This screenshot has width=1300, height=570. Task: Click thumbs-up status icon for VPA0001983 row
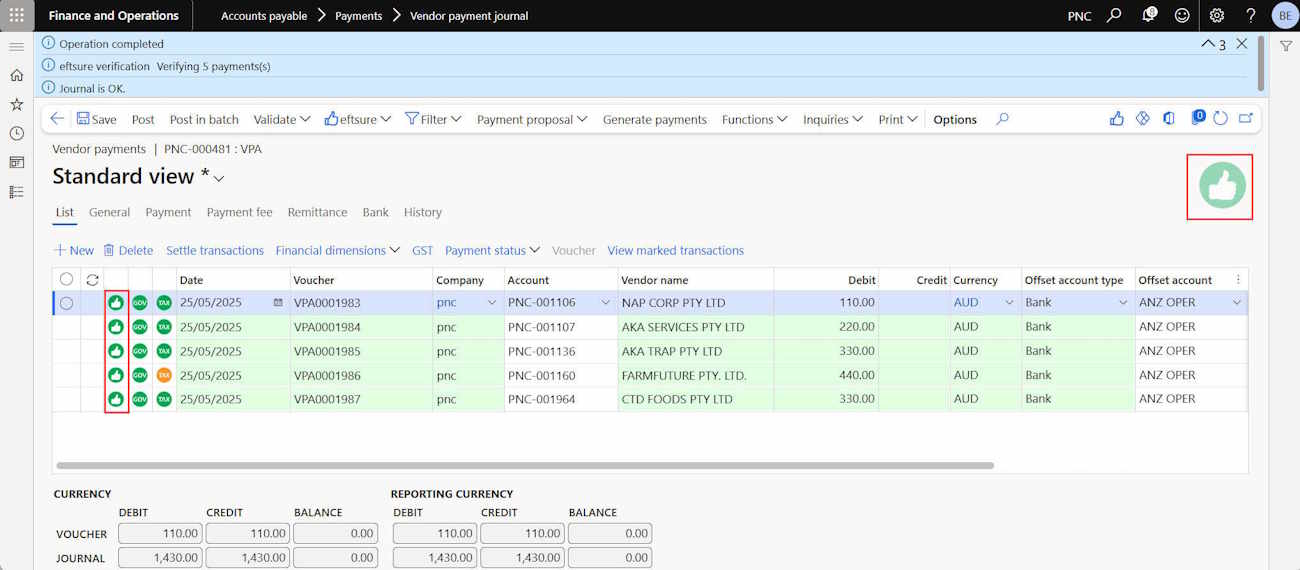116,302
